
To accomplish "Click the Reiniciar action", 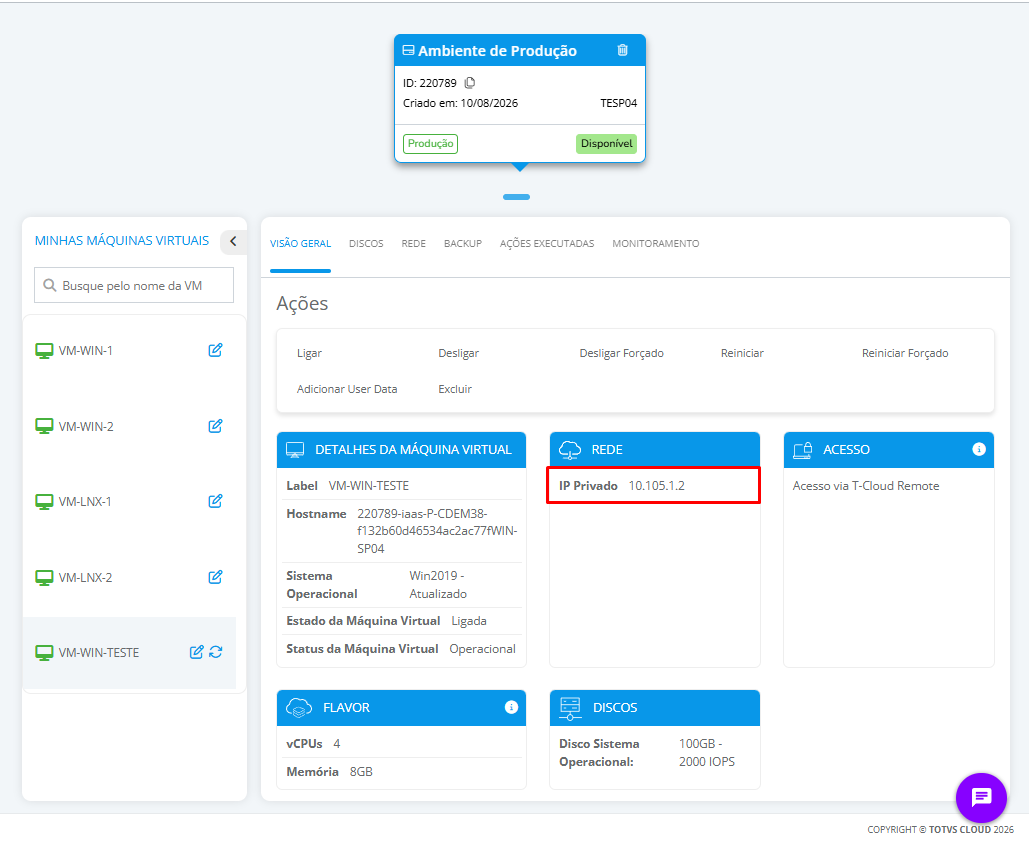I will click(742, 353).
